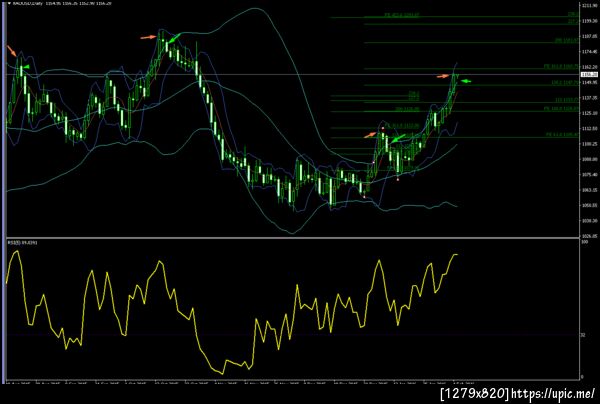Click the 1174.46 price axis label
This screenshot has width=600, height=404.
coord(589,52)
